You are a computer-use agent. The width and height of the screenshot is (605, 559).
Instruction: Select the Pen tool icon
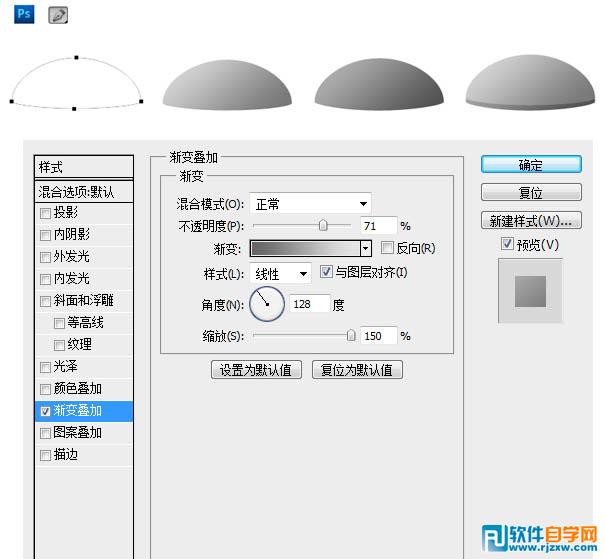(x=58, y=15)
